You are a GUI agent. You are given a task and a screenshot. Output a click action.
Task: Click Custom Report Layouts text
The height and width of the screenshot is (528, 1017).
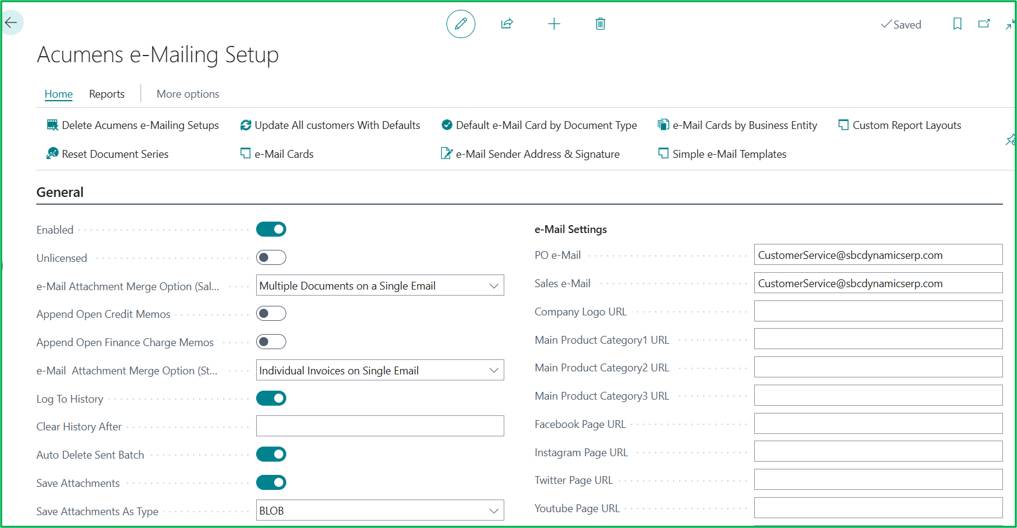coord(907,125)
